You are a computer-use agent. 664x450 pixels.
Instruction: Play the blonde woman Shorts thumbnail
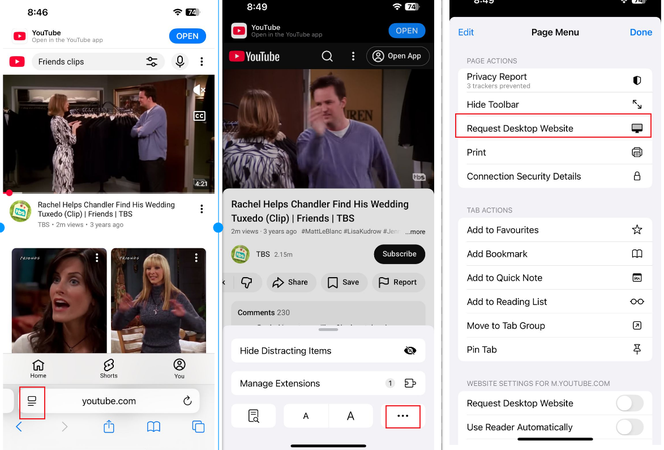pyautogui.click(x=158, y=301)
